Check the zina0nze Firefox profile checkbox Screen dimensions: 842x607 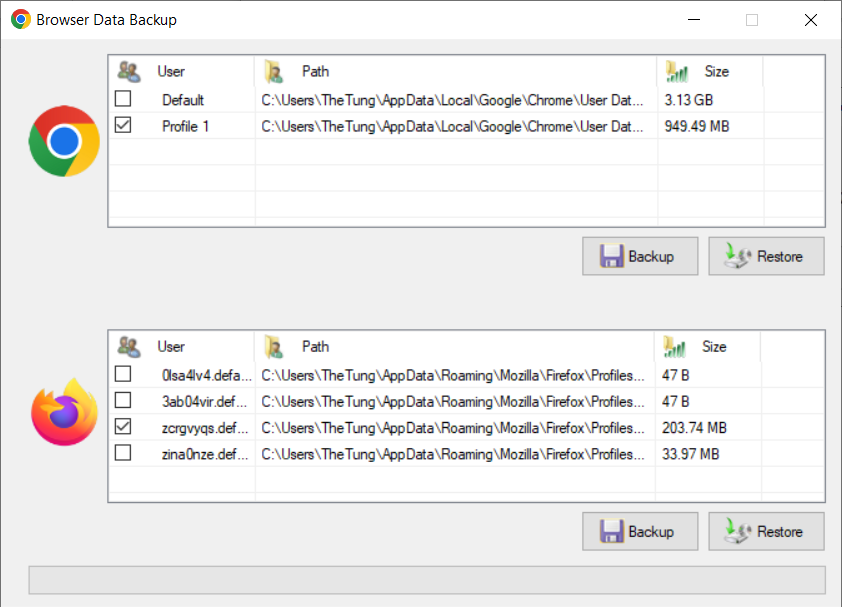(x=123, y=453)
